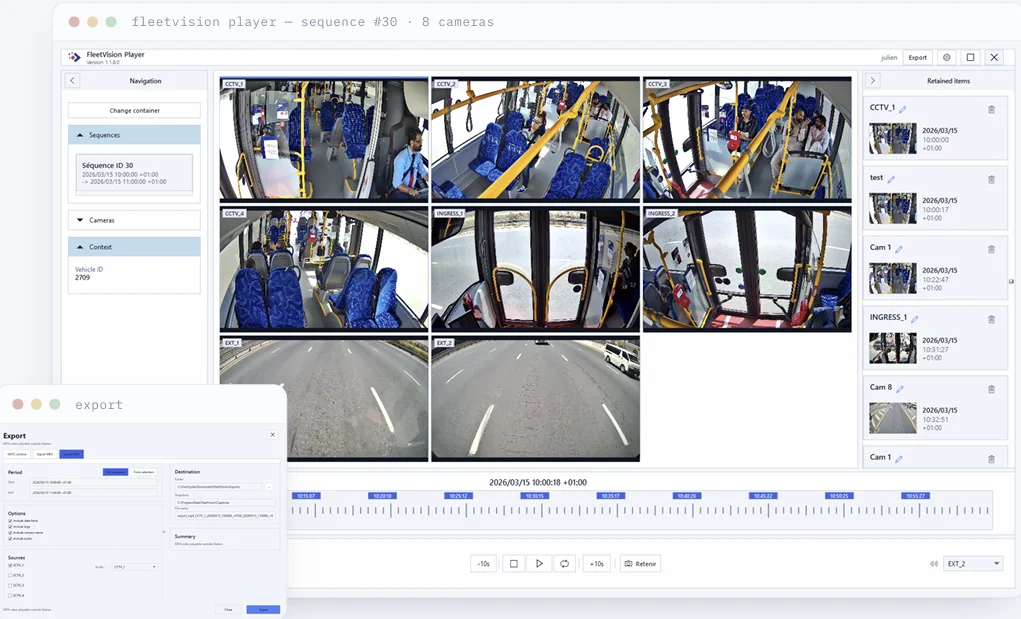Click 'Change container' button
1021x619 pixels.
[x=134, y=110]
